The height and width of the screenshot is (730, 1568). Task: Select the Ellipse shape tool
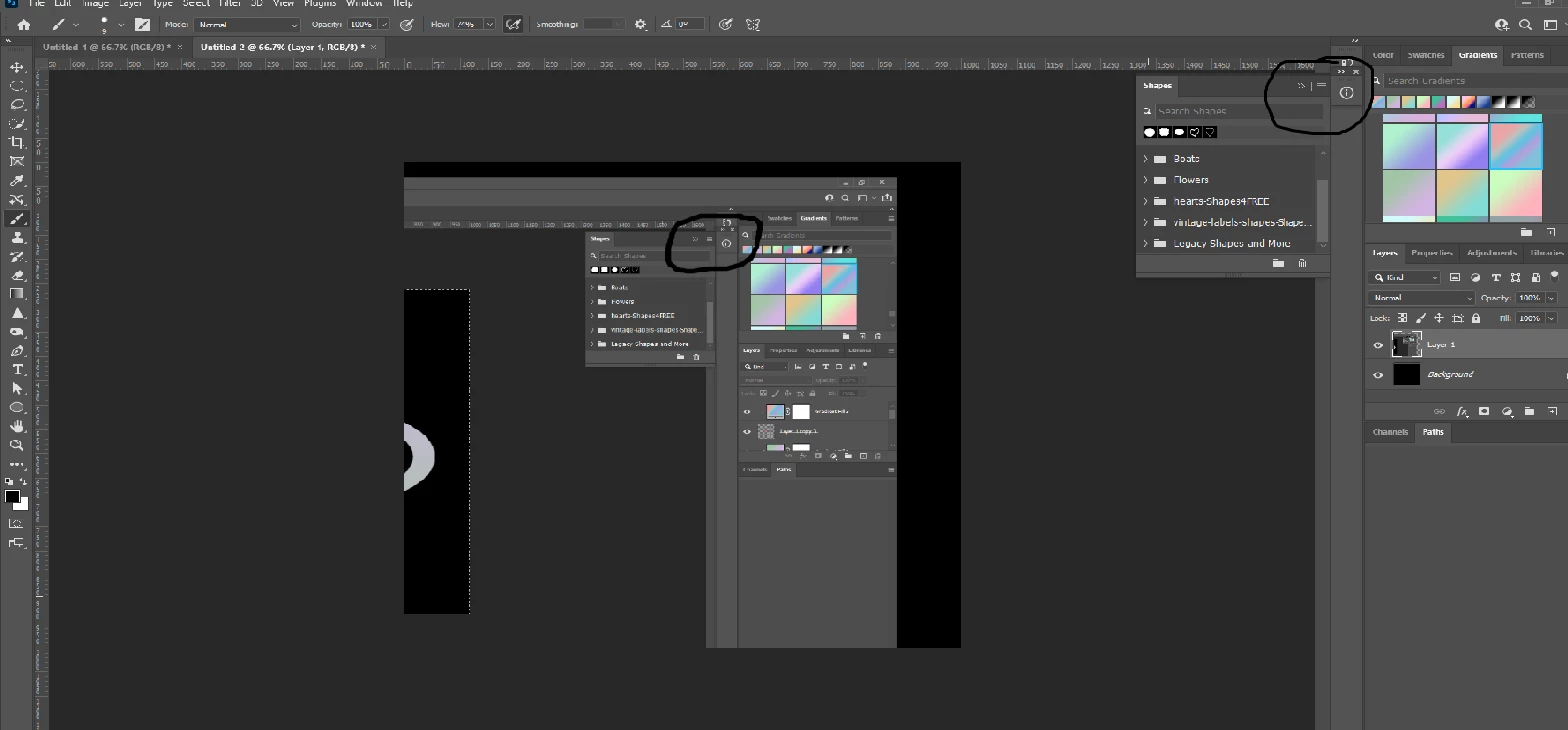pos(17,408)
